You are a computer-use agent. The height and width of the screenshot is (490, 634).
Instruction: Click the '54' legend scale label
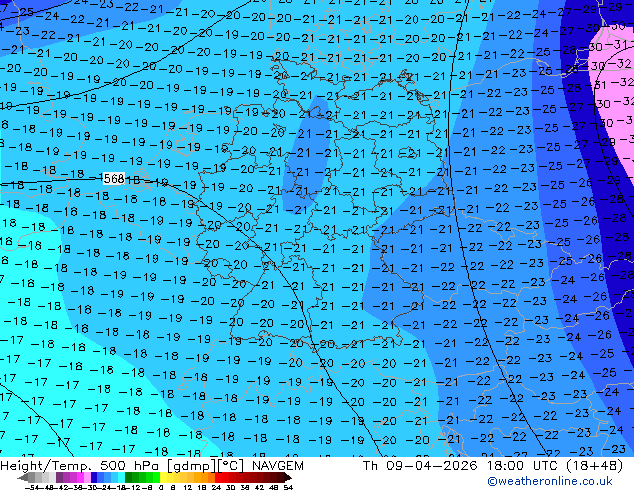(288, 487)
